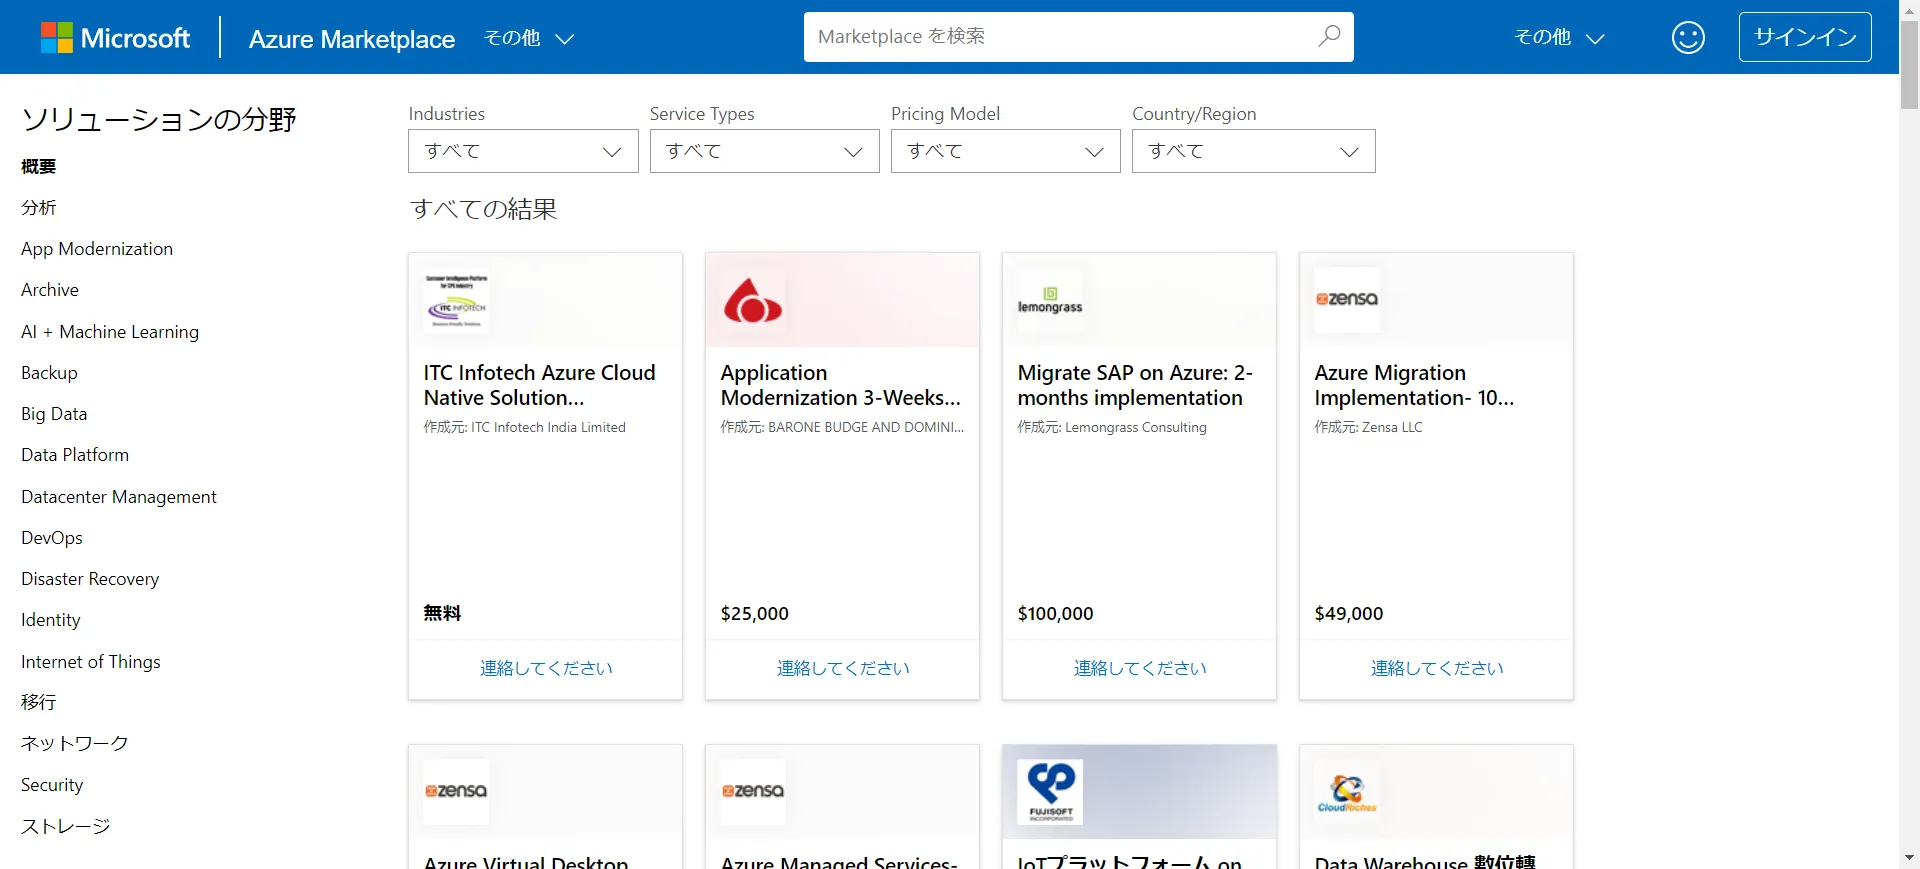Image resolution: width=1920 pixels, height=869 pixels.
Task: Click 連絡してください on Application Modernization card
Action: (x=843, y=668)
